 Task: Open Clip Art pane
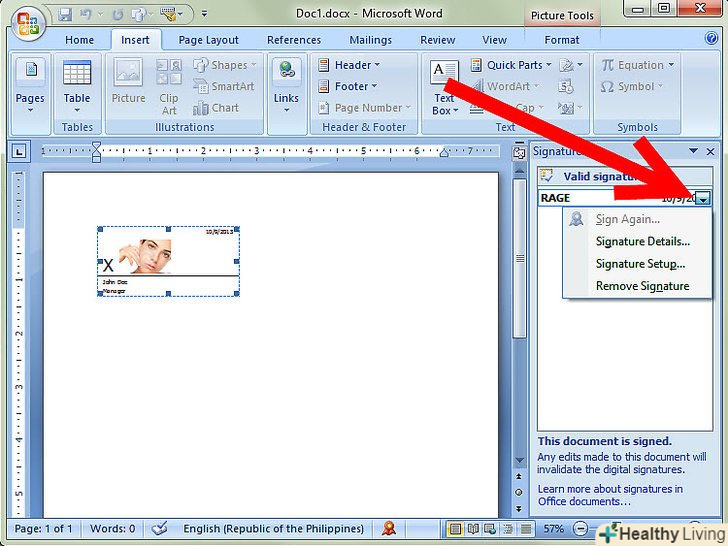[169, 87]
